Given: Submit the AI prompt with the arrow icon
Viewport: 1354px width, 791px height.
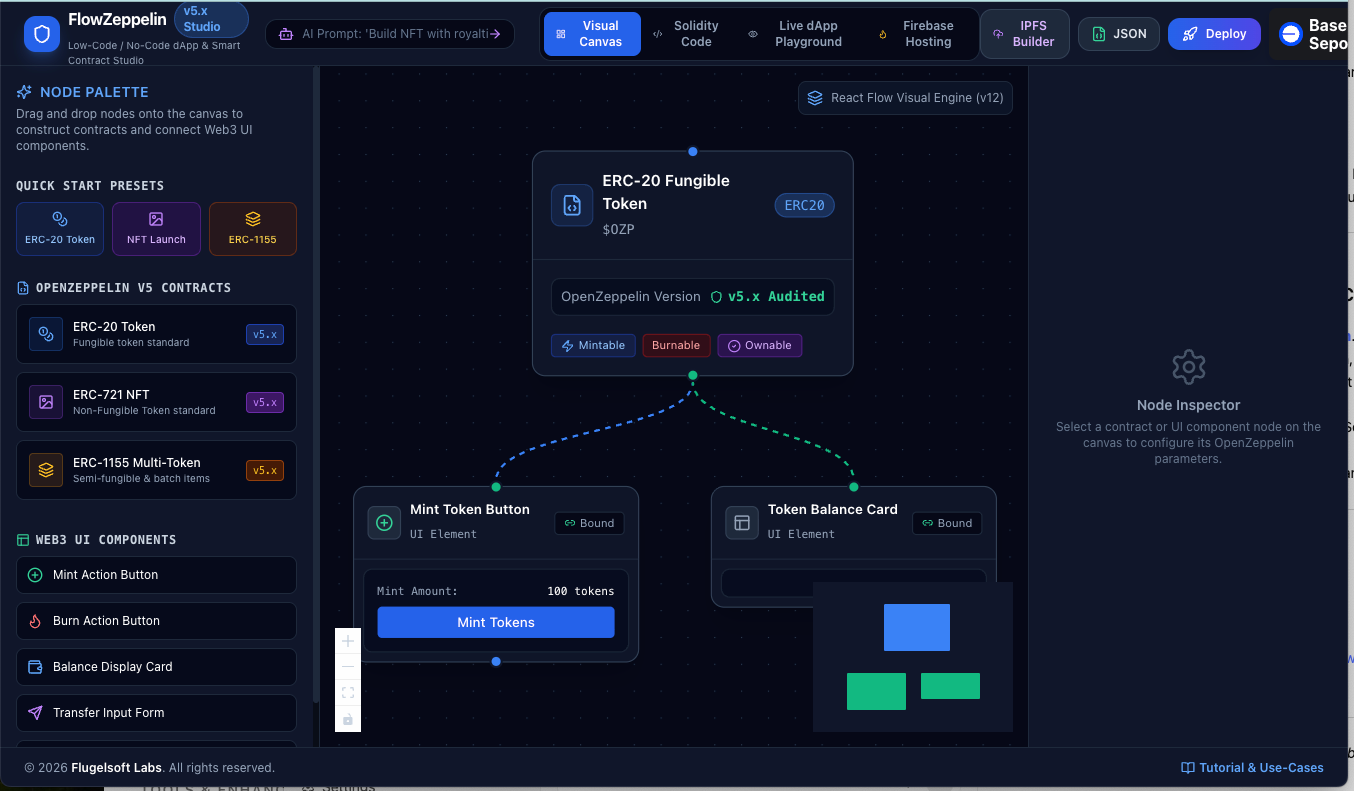Looking at the screenshot, I should pyautogui.click(x=494, y=34).
